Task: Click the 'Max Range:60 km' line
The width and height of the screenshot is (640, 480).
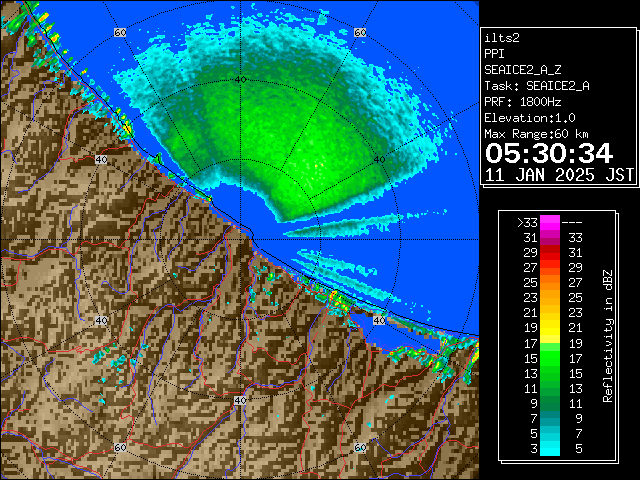Action: (x=536, y=134)
